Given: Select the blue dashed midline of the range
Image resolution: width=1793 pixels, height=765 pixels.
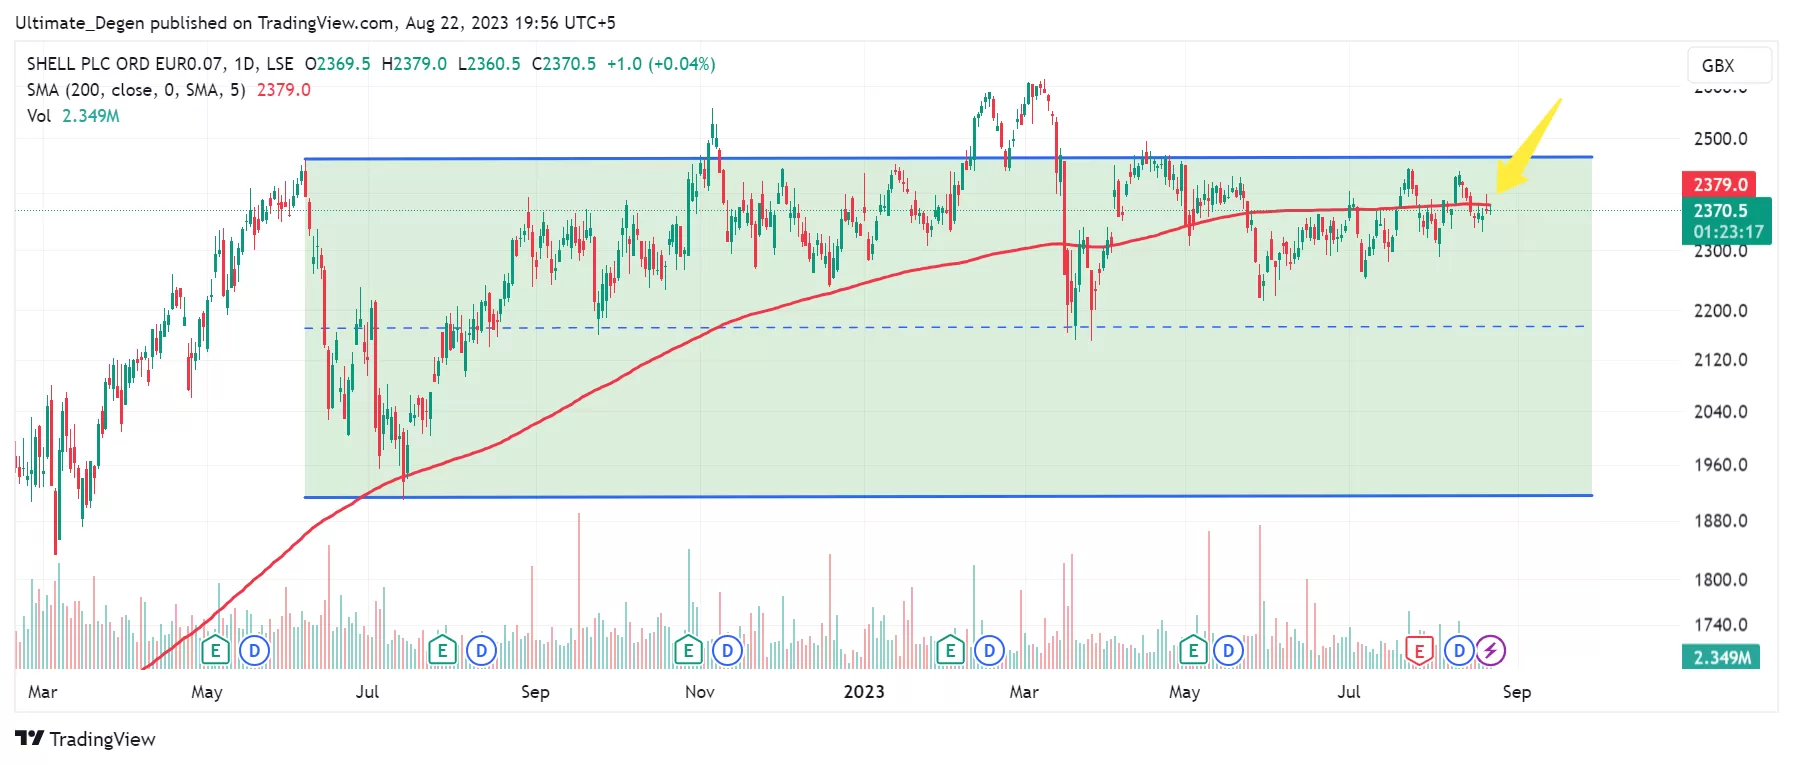Looking at the screenshot, I should [x=944, y=327].
